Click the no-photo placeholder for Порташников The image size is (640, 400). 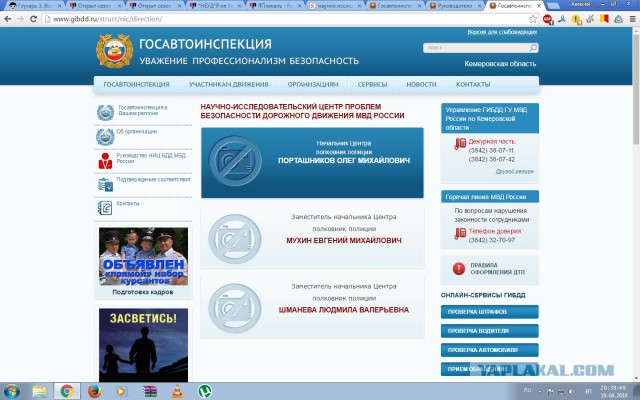point(235,161)
